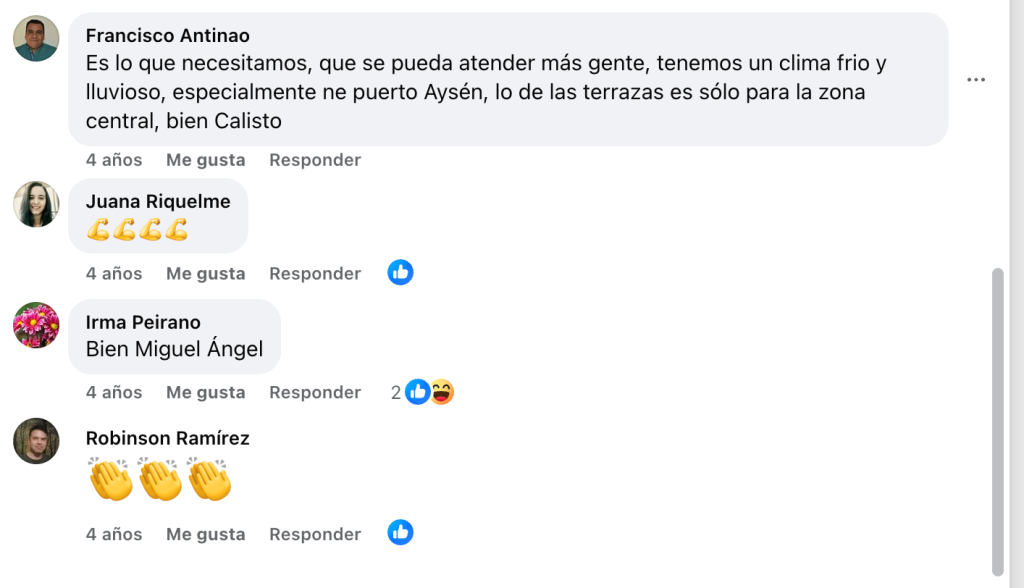Viewport: 1024px width, 588px height.
Task: Click the like reaction on Juana Riquelme's comment
Action: click(400, 272)
